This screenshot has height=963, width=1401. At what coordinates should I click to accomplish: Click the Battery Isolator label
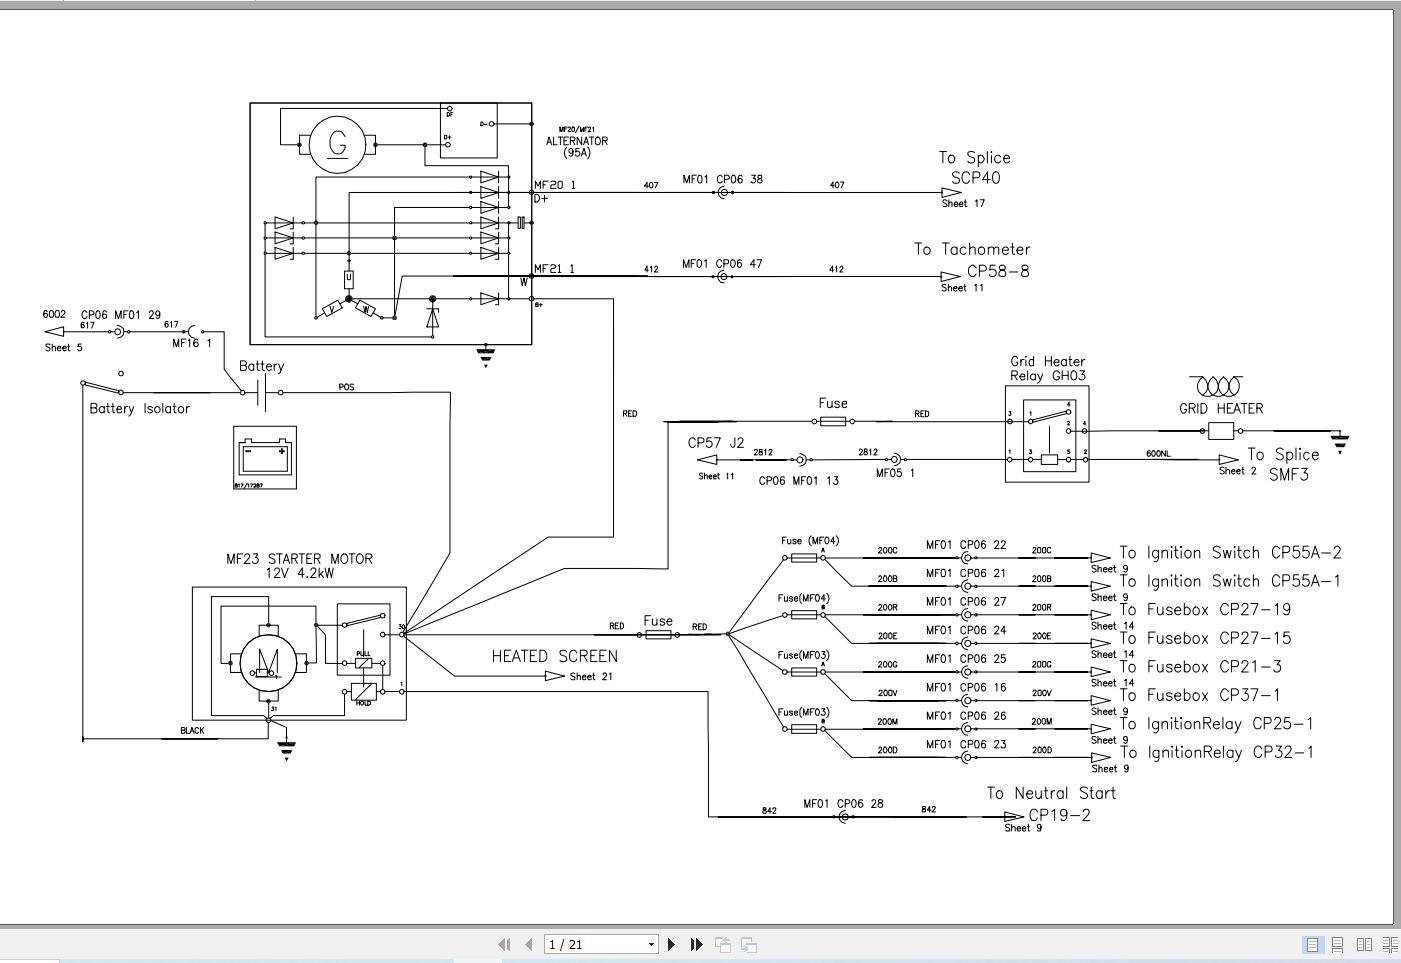tap(139, 408)
